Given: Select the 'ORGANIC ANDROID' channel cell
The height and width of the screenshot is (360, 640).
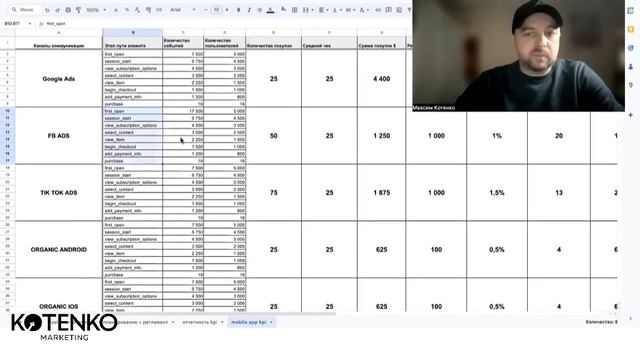Looking at the screenshot, I should [x=59, y=249].
